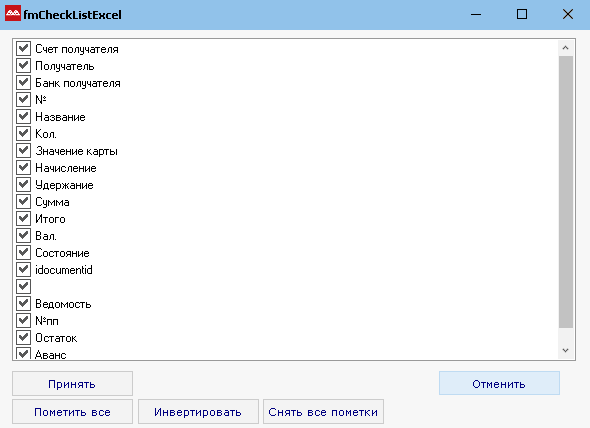Toggle the "Удержание" checkbox
This screenshot has height=428, width=590.
point(23,184)
